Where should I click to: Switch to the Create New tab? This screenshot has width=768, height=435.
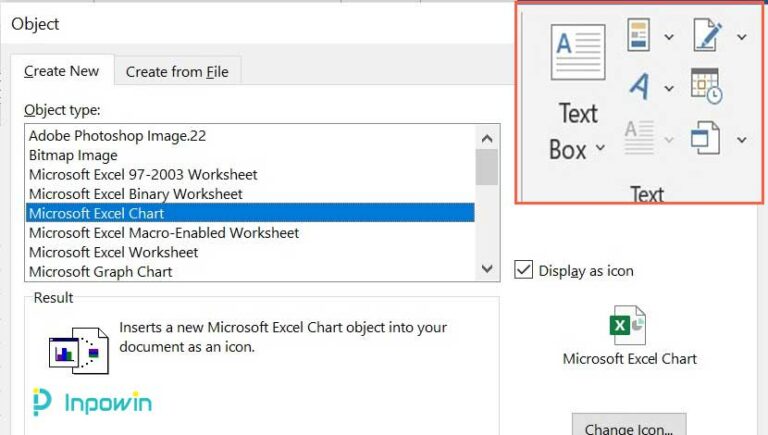[x=62, y=71]
